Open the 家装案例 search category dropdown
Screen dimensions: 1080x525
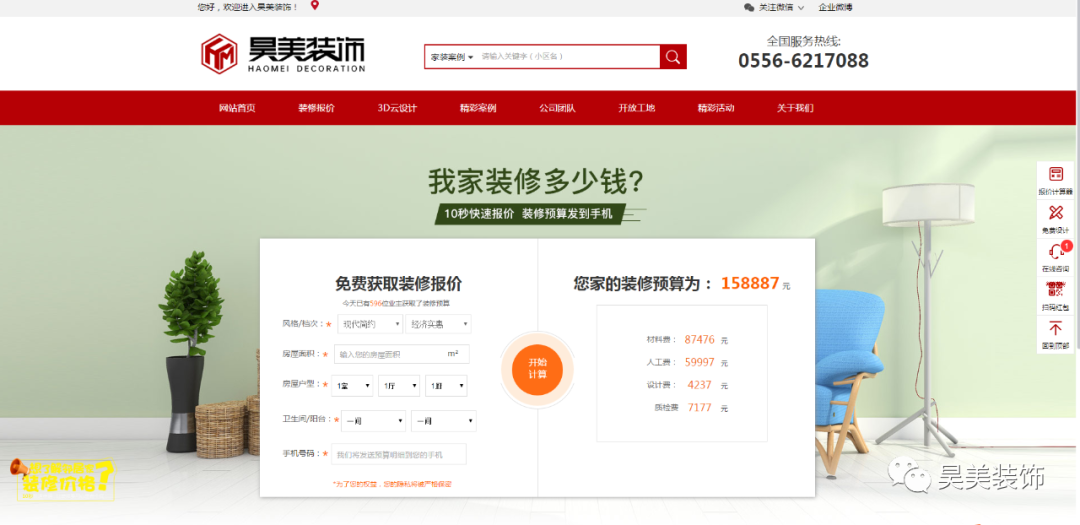452,56
